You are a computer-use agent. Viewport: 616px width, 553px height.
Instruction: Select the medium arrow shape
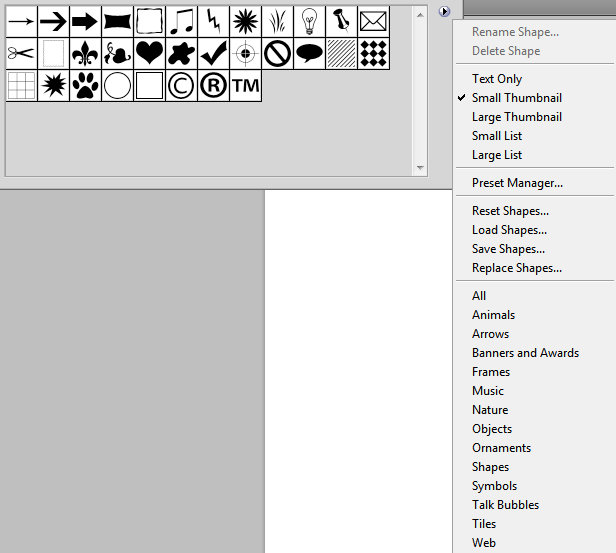[53, 22]
